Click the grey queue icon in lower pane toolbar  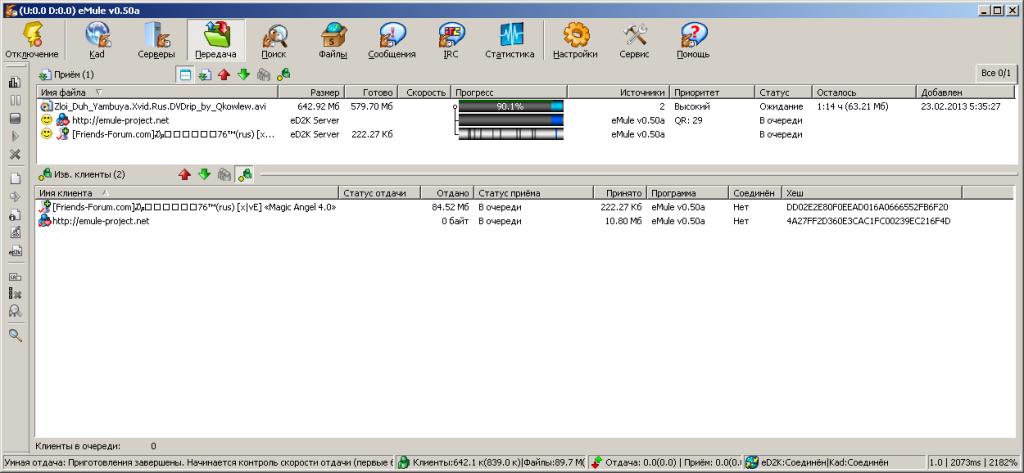(225, 174)
